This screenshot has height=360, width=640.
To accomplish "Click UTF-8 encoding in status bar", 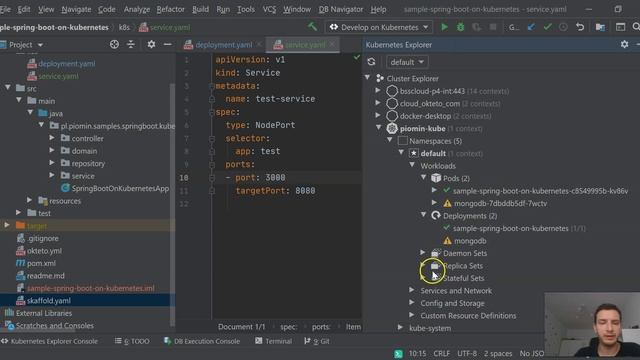I will point(467,353).
